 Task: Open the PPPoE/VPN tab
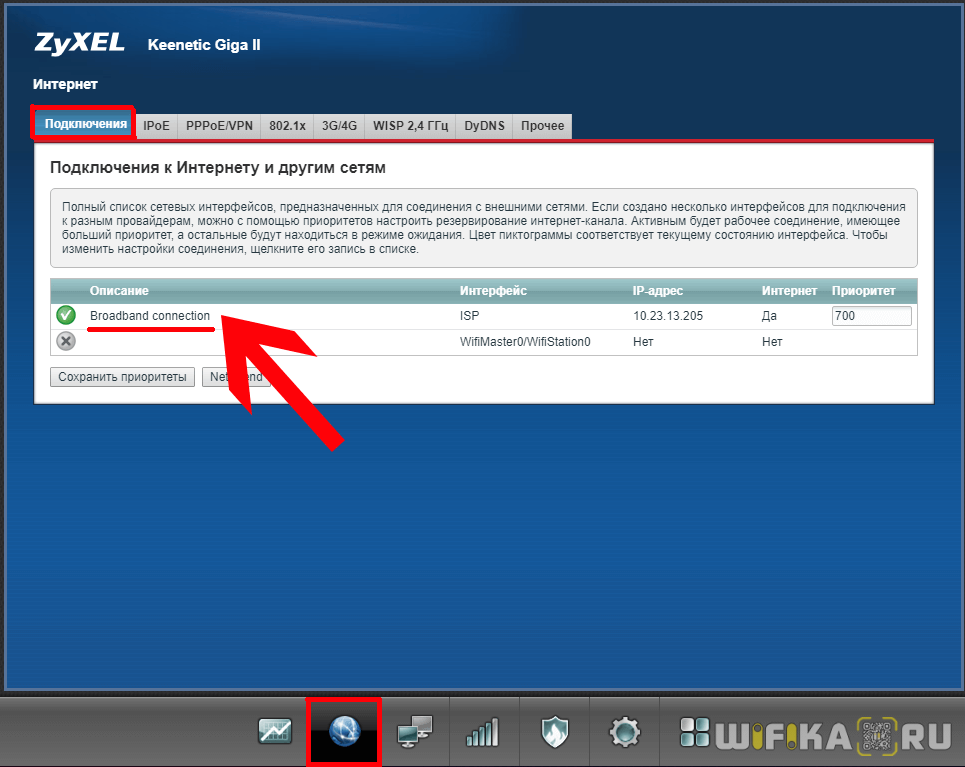pos(219,126)
